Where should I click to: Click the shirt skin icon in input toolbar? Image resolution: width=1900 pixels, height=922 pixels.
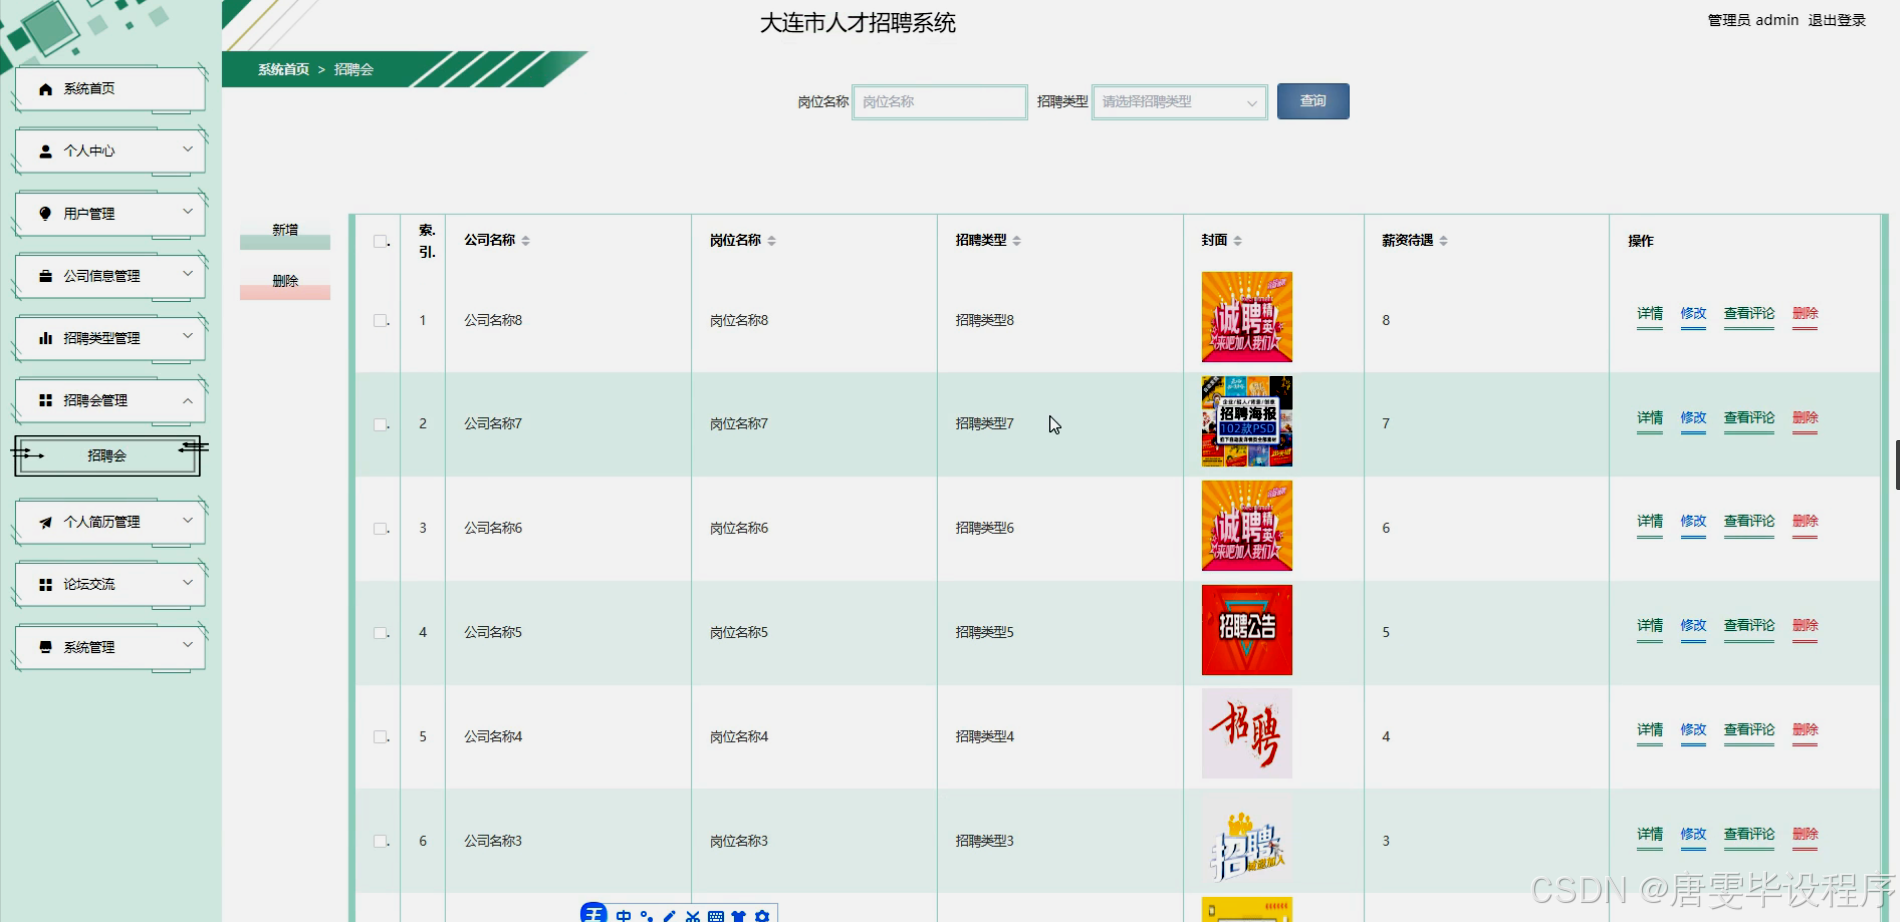(739, 916)
